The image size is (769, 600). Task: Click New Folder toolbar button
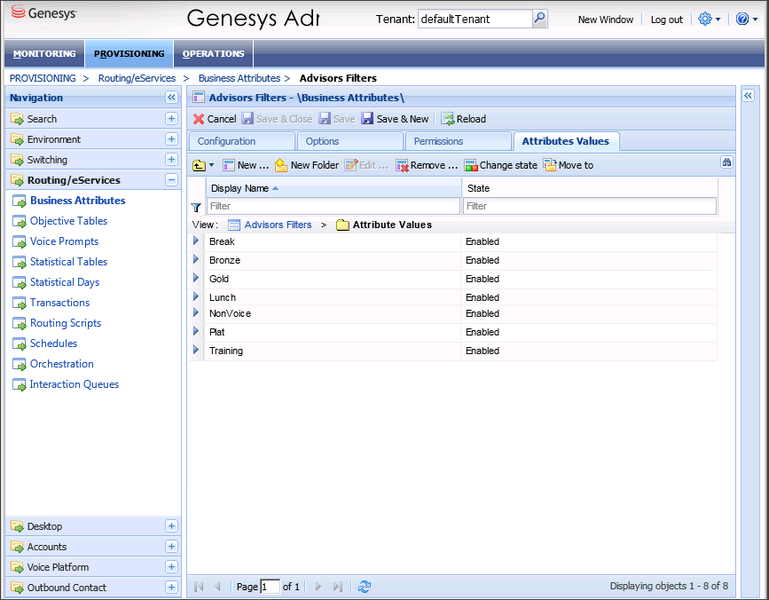click(x=307, y=165)
